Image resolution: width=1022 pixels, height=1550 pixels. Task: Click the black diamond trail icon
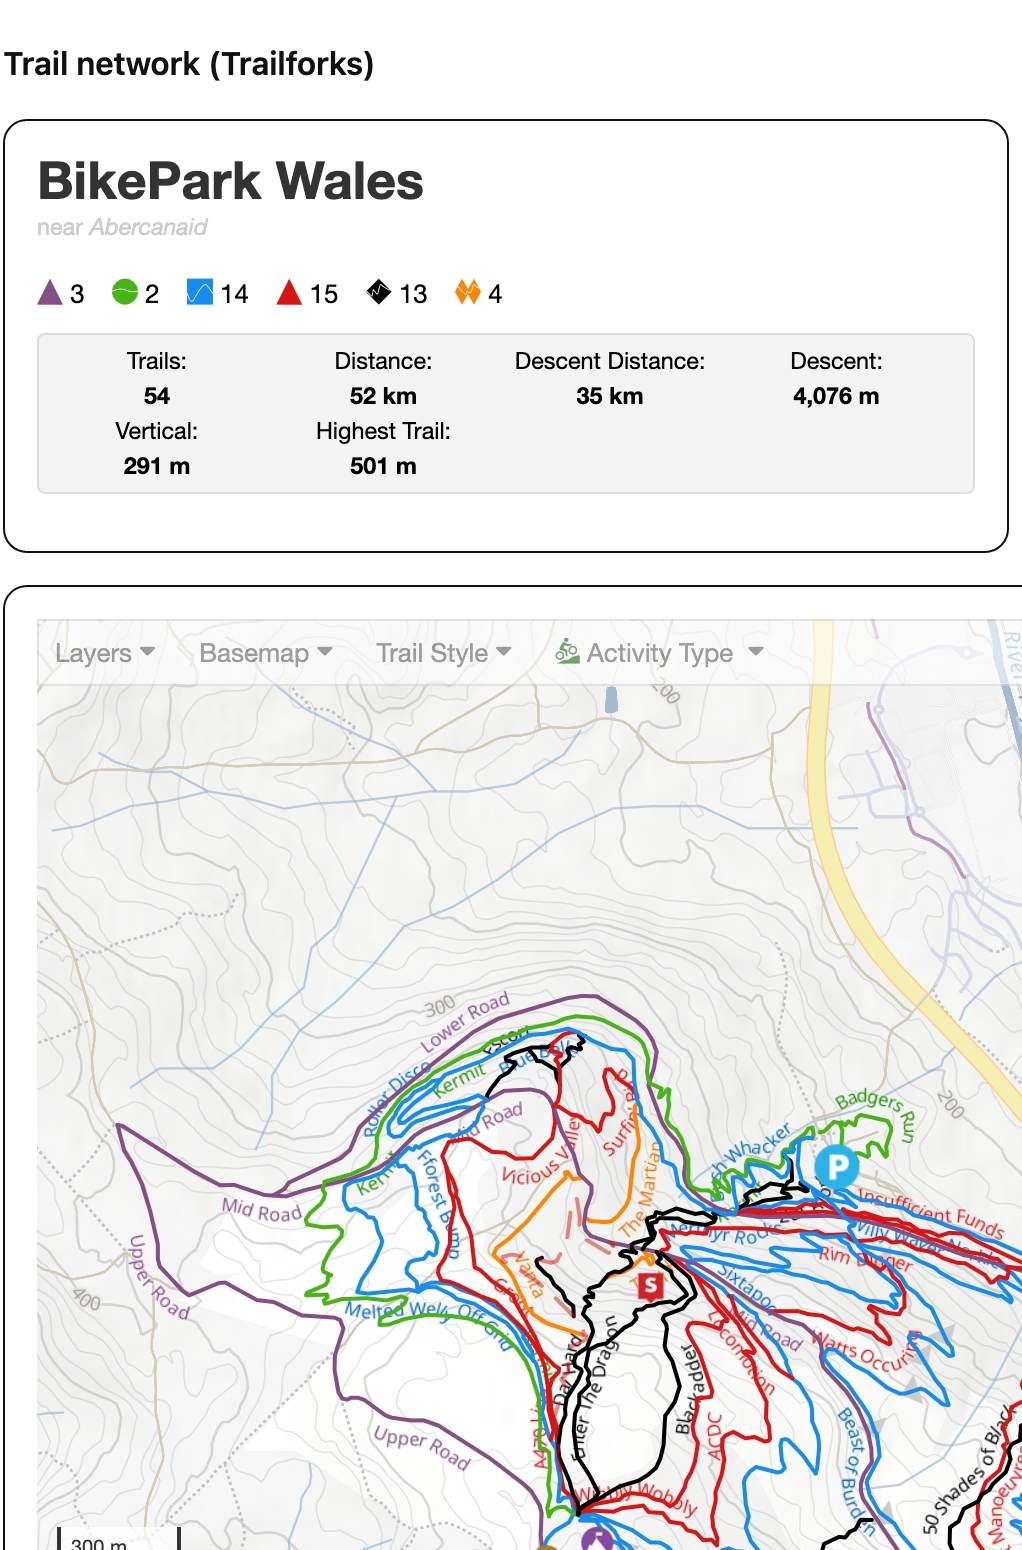[x=379, y=292]
